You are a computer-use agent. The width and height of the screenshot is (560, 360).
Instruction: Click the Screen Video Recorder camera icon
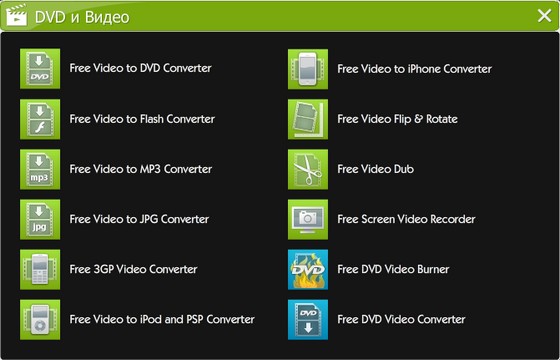[308, 219]
